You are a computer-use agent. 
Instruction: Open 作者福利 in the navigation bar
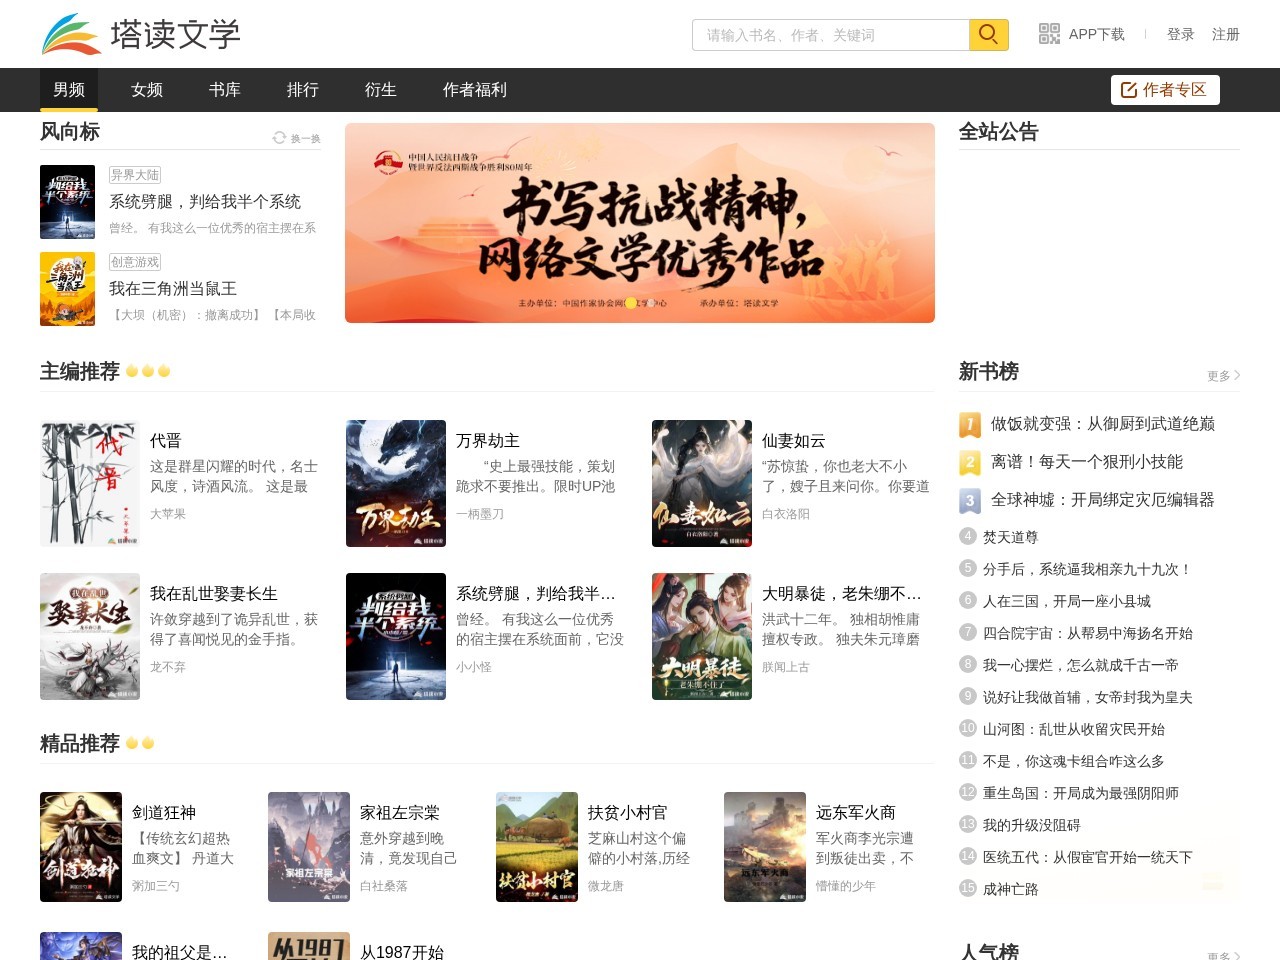(475, 90)
